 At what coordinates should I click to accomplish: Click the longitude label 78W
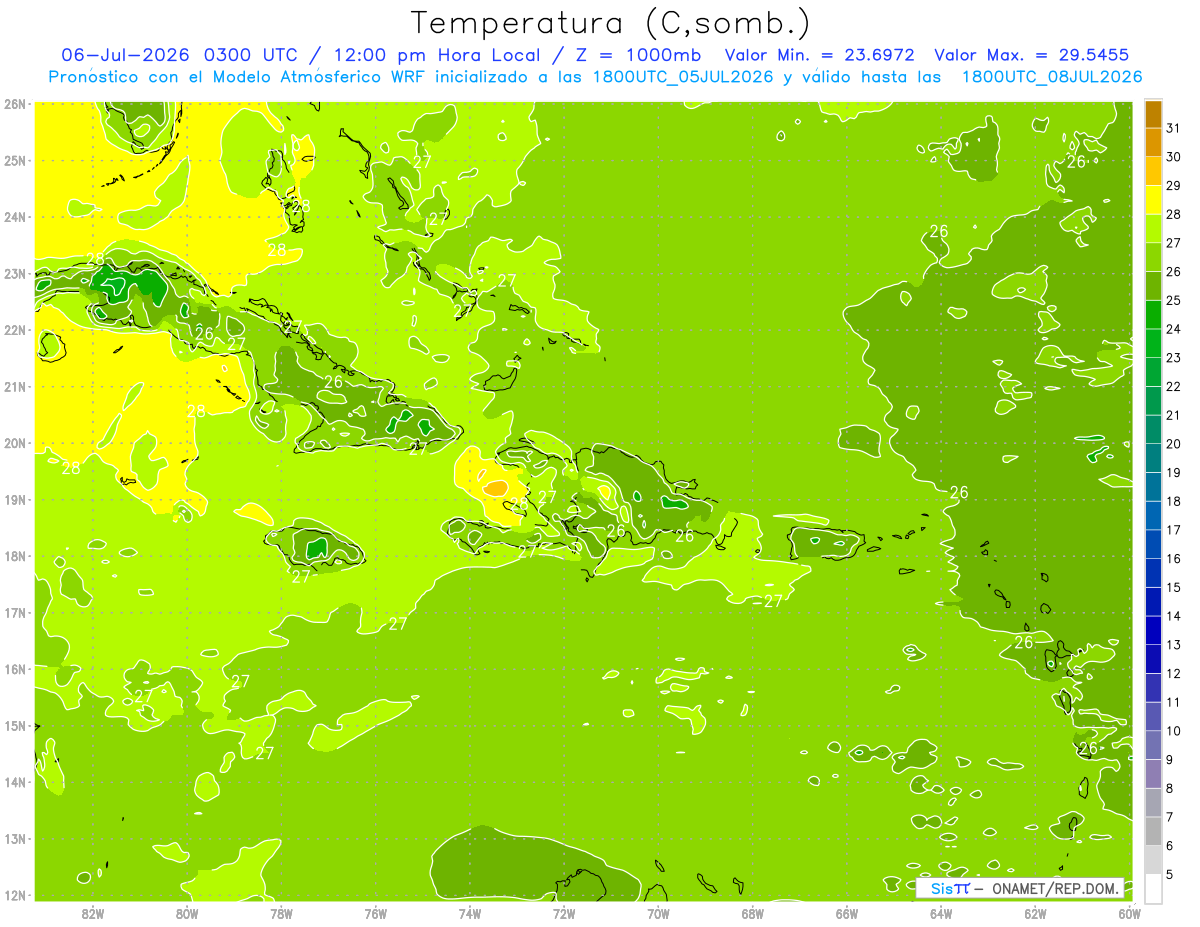[281, 913]
